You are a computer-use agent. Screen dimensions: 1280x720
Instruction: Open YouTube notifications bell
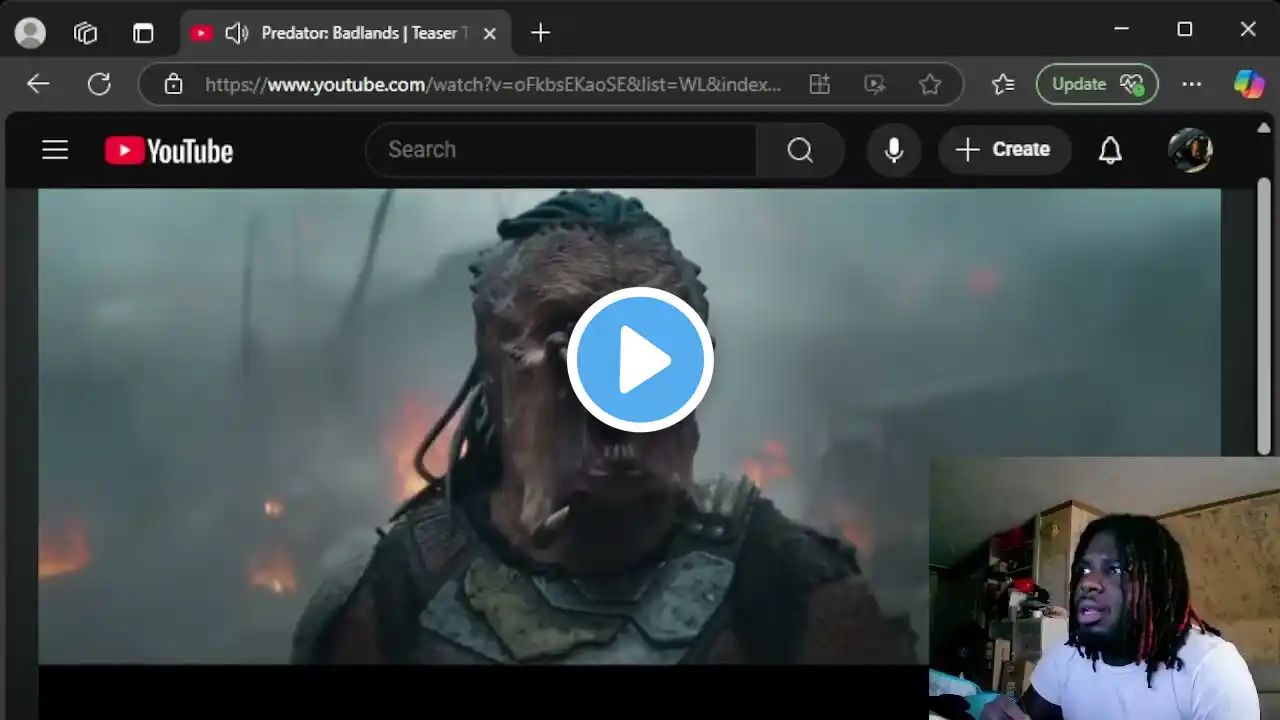tap(1110, 150)
